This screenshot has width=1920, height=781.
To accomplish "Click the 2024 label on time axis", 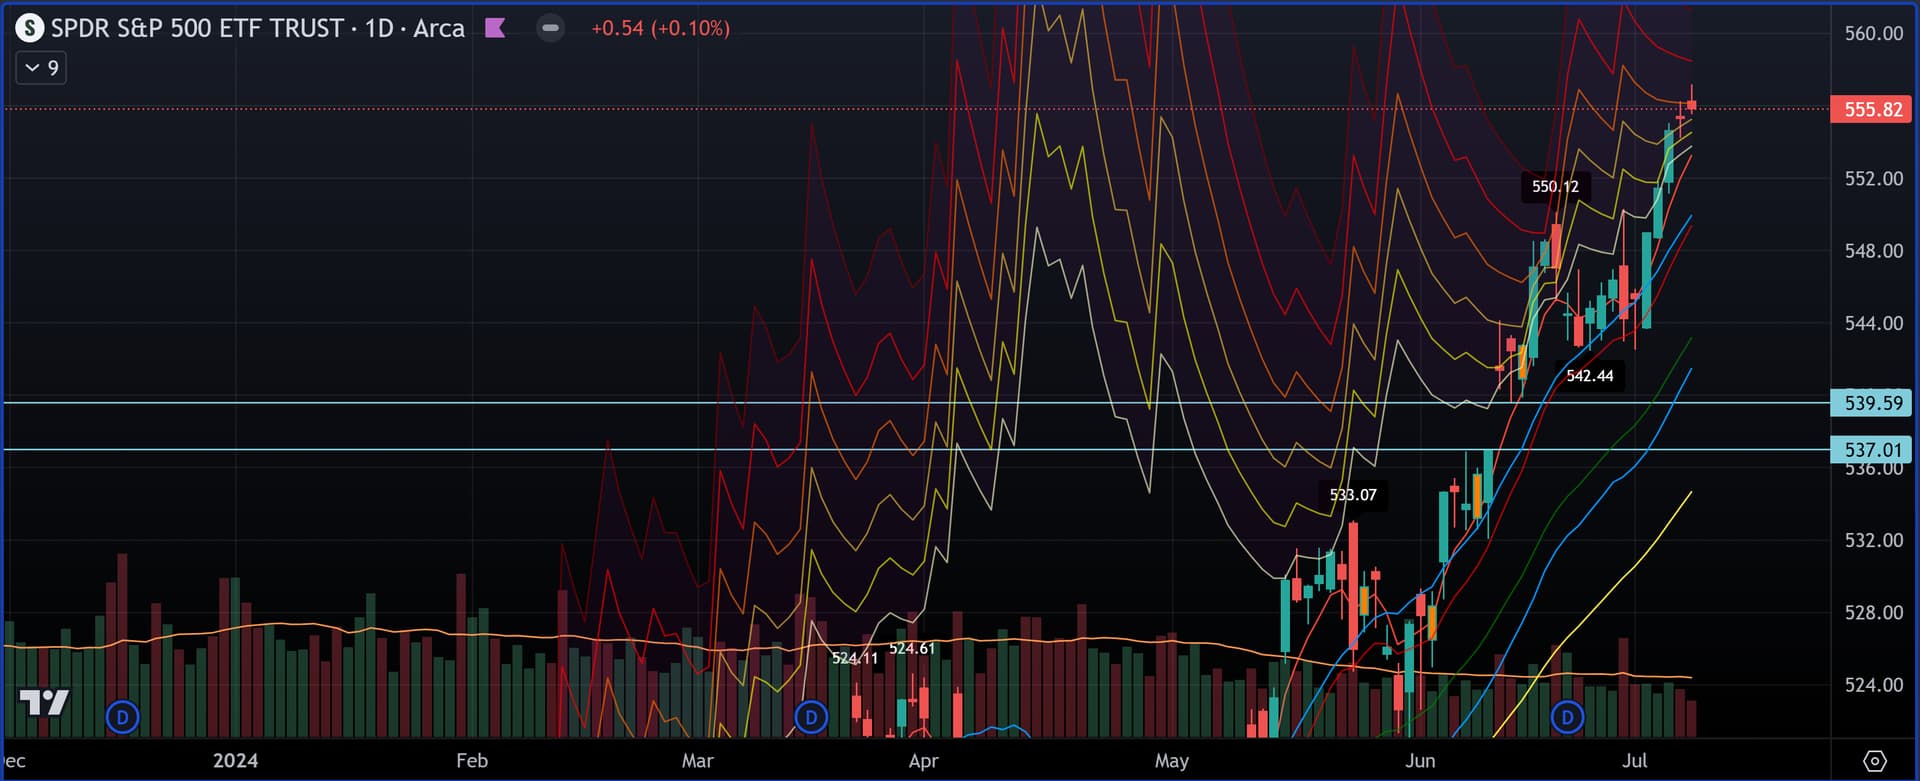I will 235,761.
